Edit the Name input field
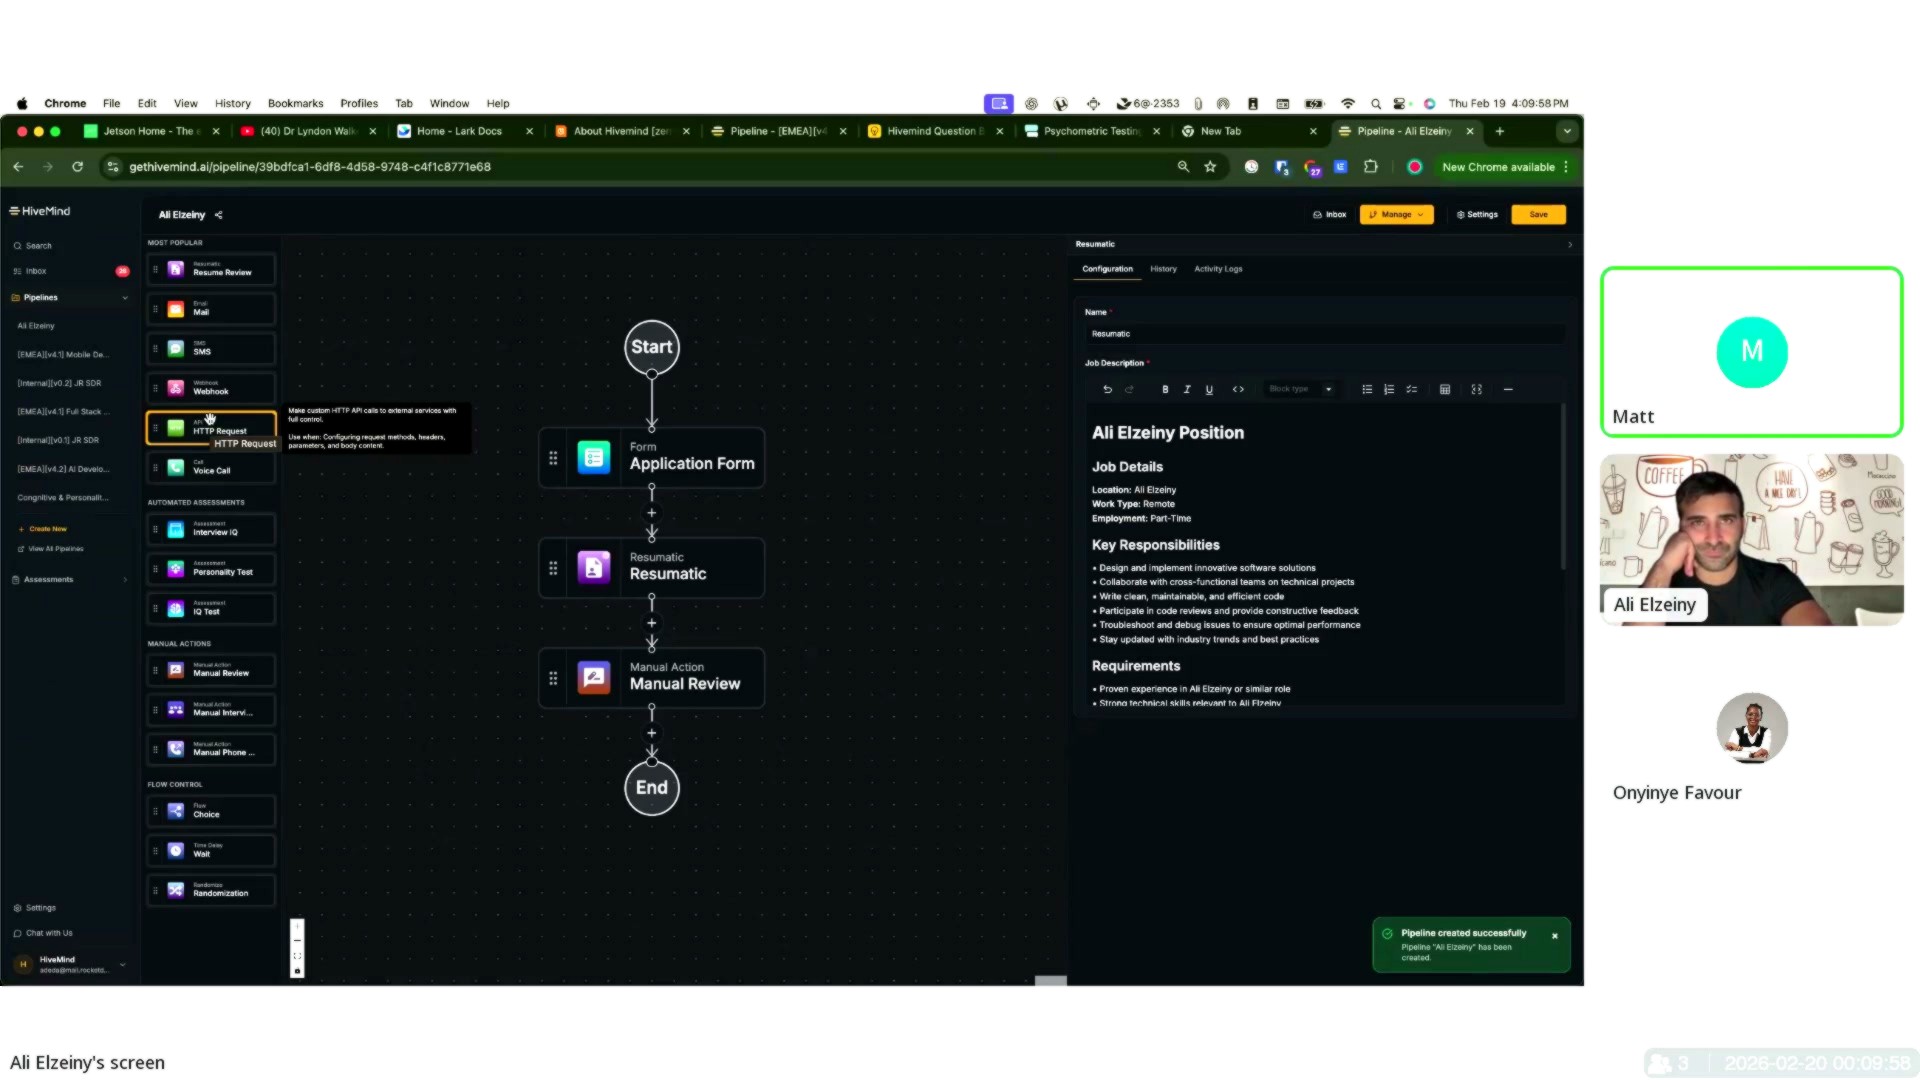Image resolution: width=1920 pixels, height=1080 pixels. [1325, 334]
